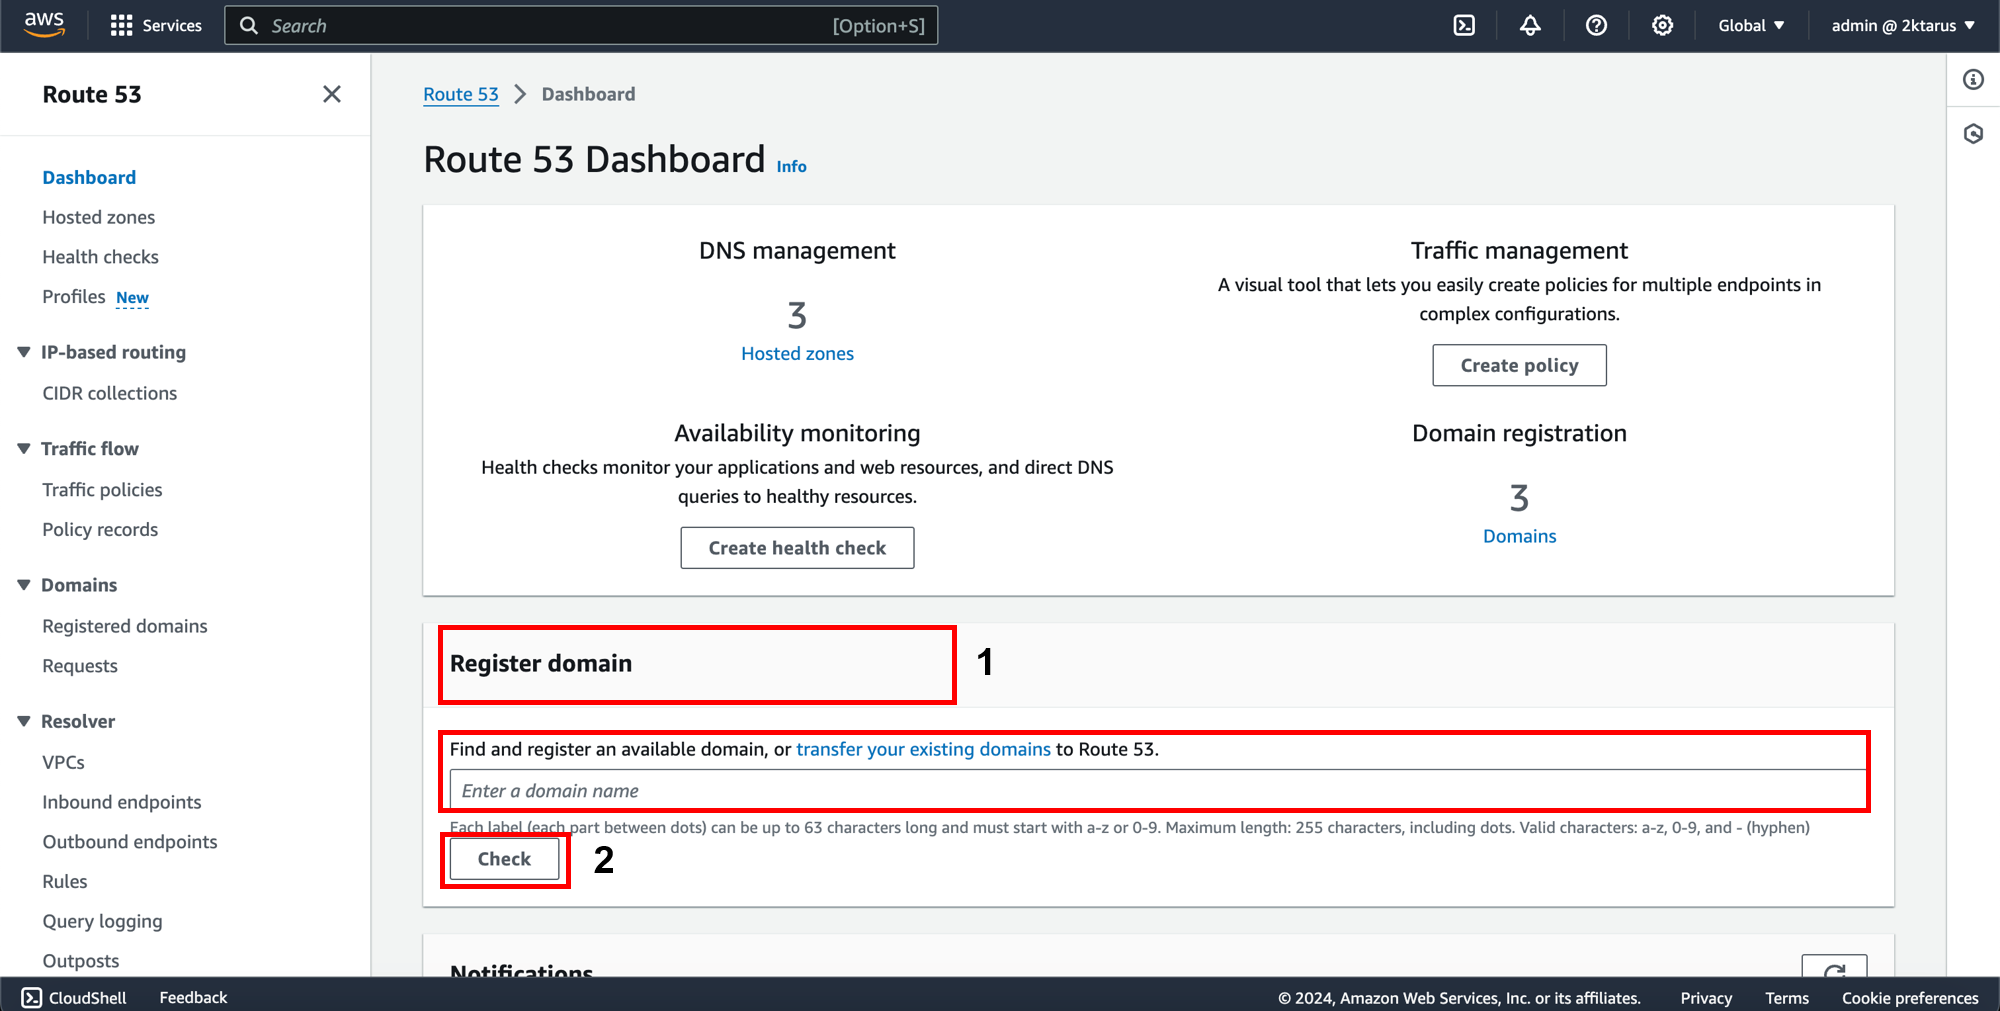Open CIDR collections

pos(109,393)
